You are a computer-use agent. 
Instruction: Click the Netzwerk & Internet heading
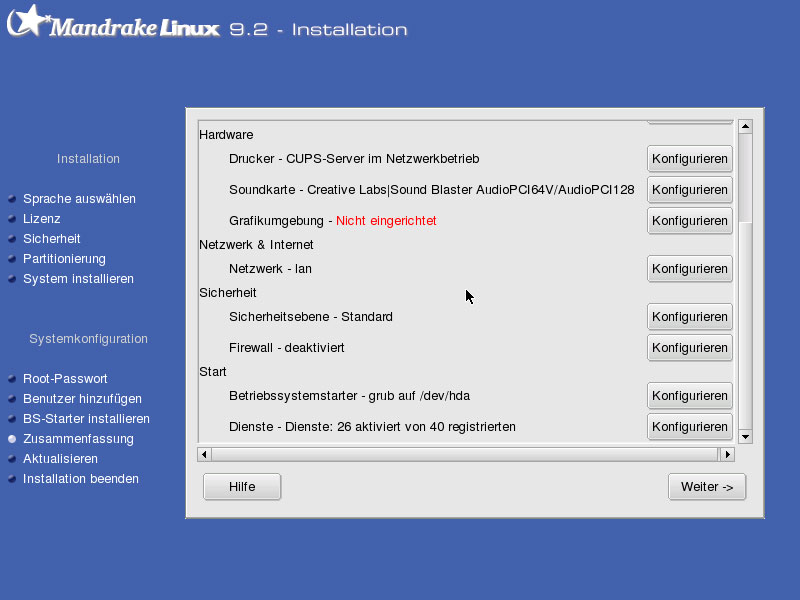point(256,245)
